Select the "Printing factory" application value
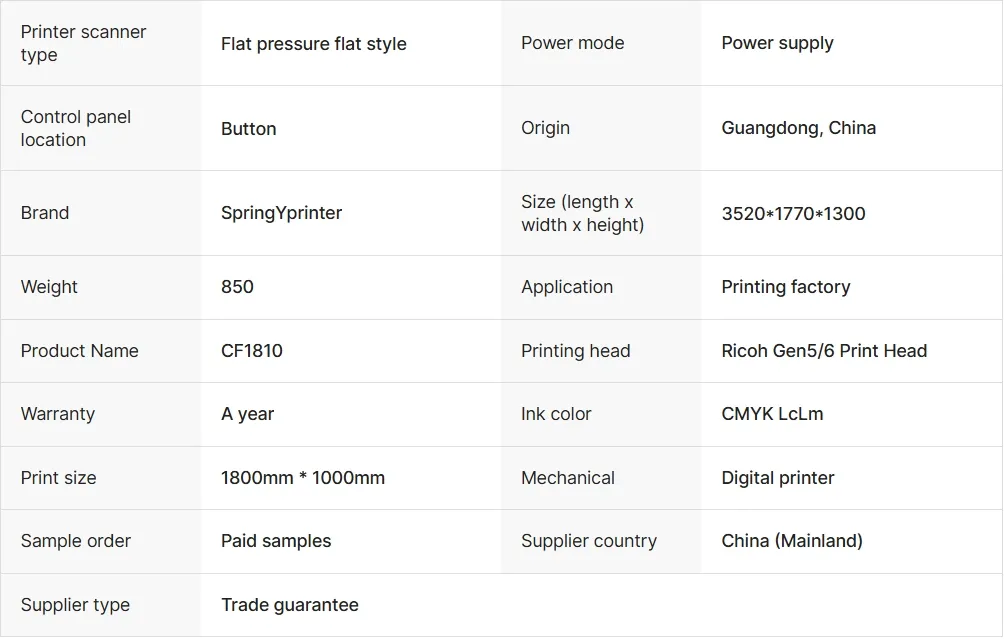The height and width of the screenshot is (639, 1004). 785,287
